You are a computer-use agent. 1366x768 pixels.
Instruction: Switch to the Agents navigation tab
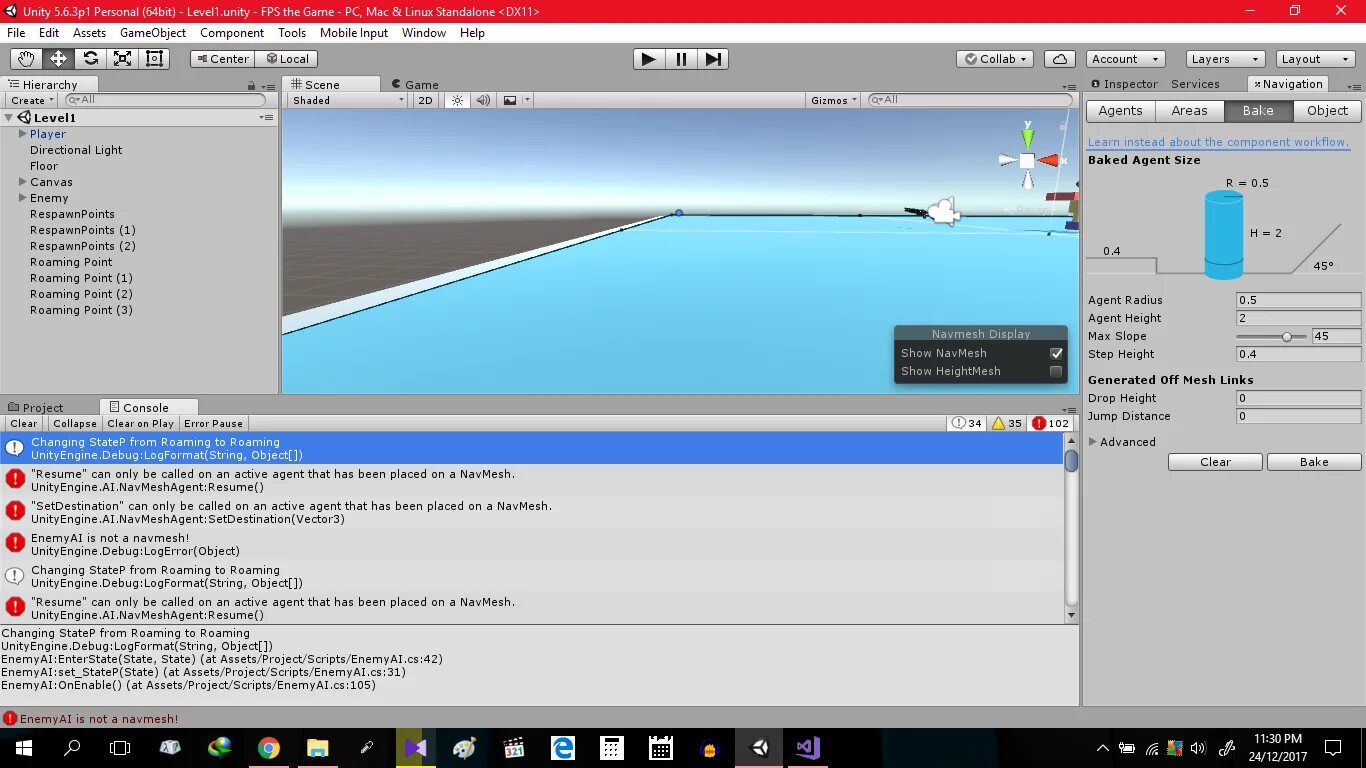[x=1120, y=111]
